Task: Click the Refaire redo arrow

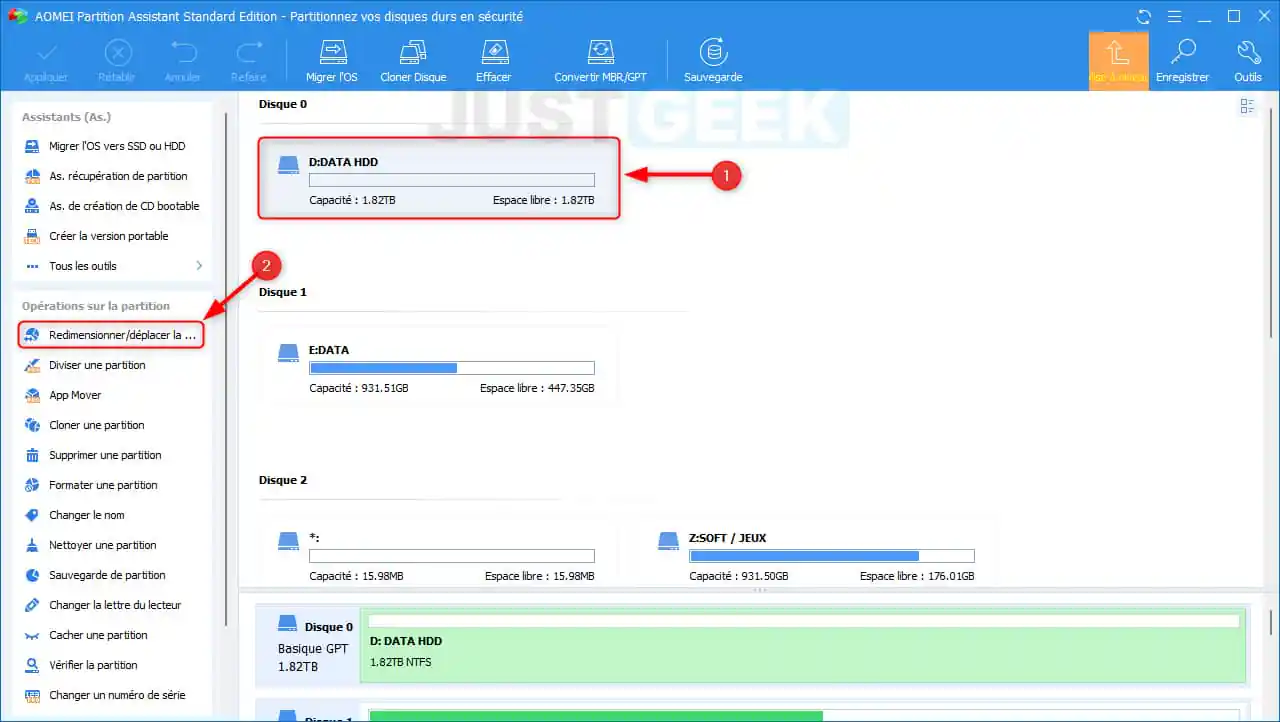Action: (248, 52)
